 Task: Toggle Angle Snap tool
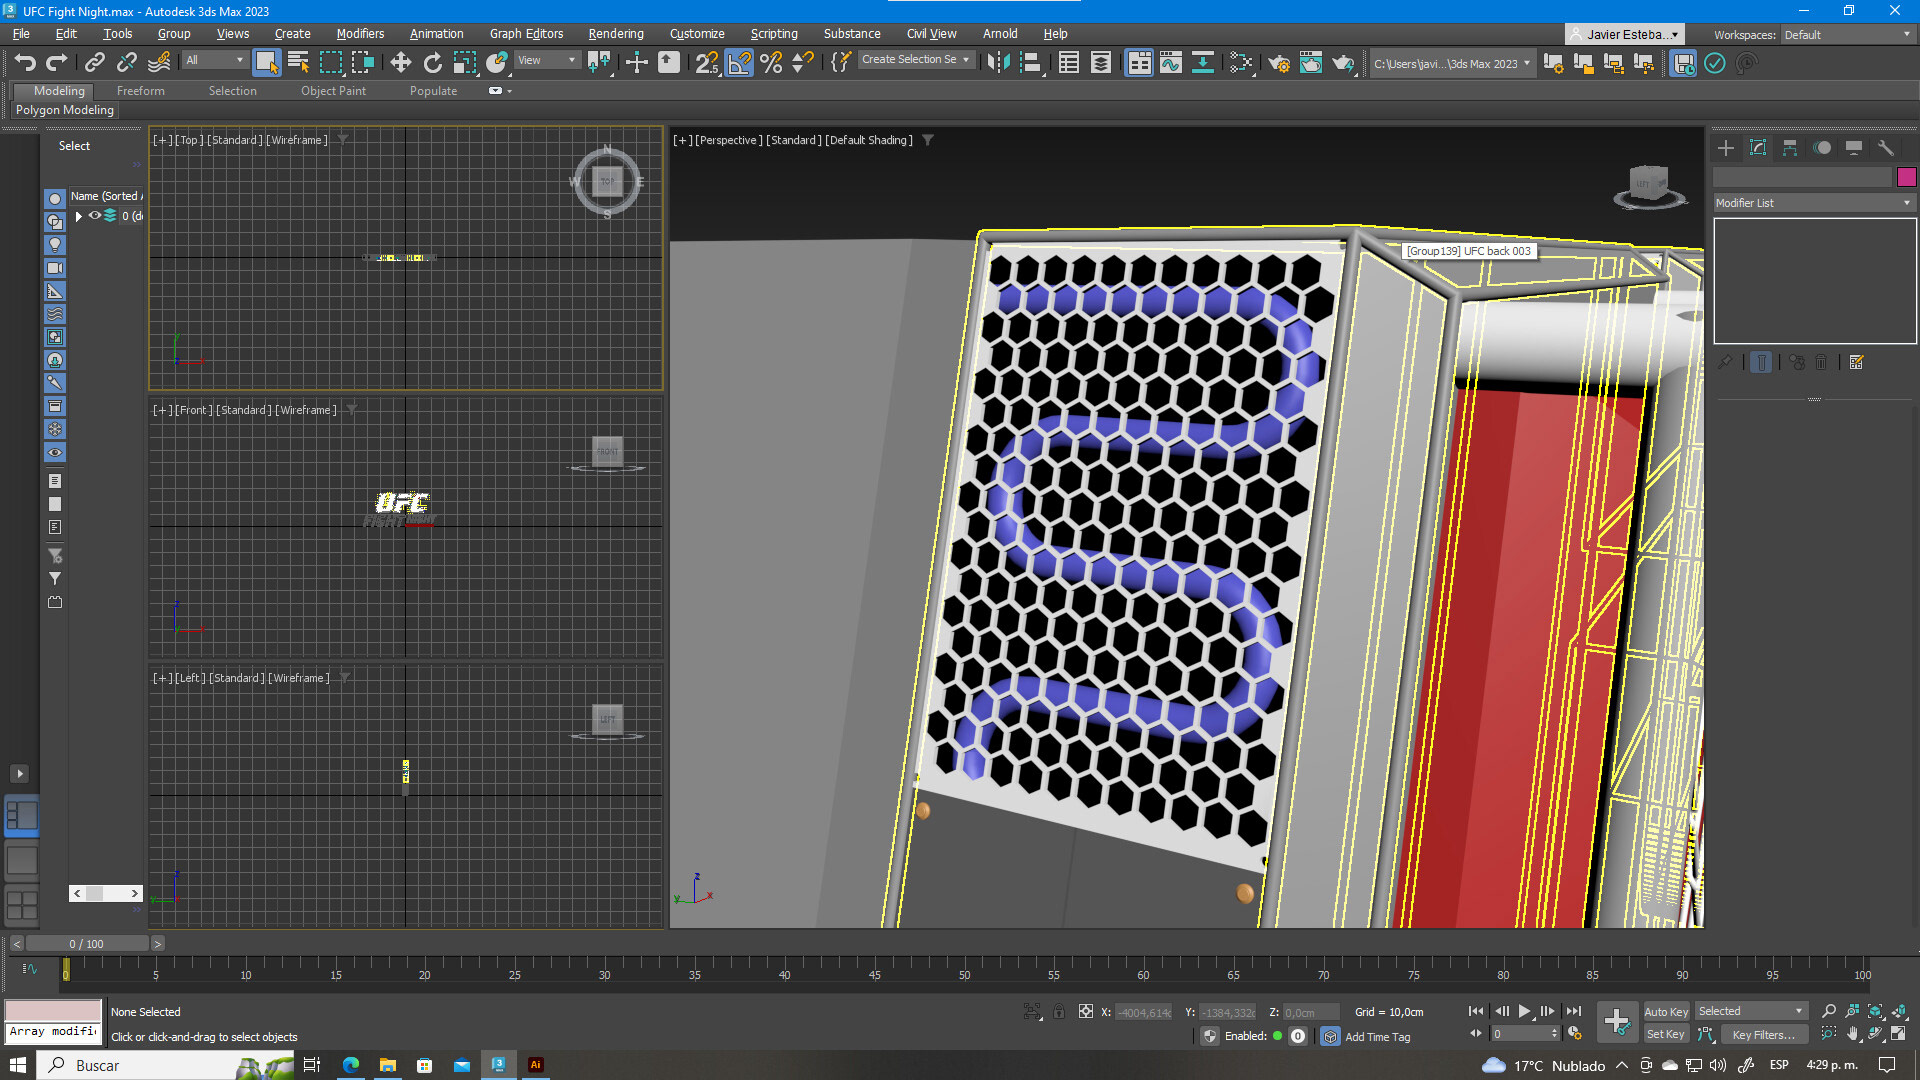click(739, 63)
